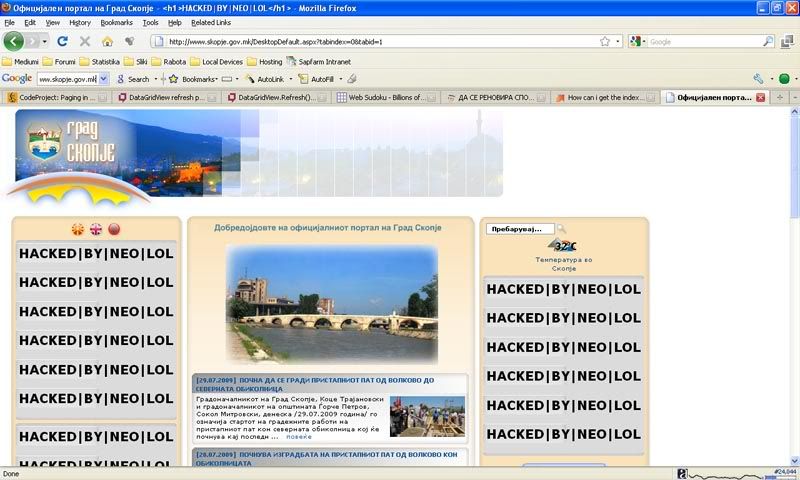
Task: Open the address bar history dropdown arrow
Action: (617, 41)
